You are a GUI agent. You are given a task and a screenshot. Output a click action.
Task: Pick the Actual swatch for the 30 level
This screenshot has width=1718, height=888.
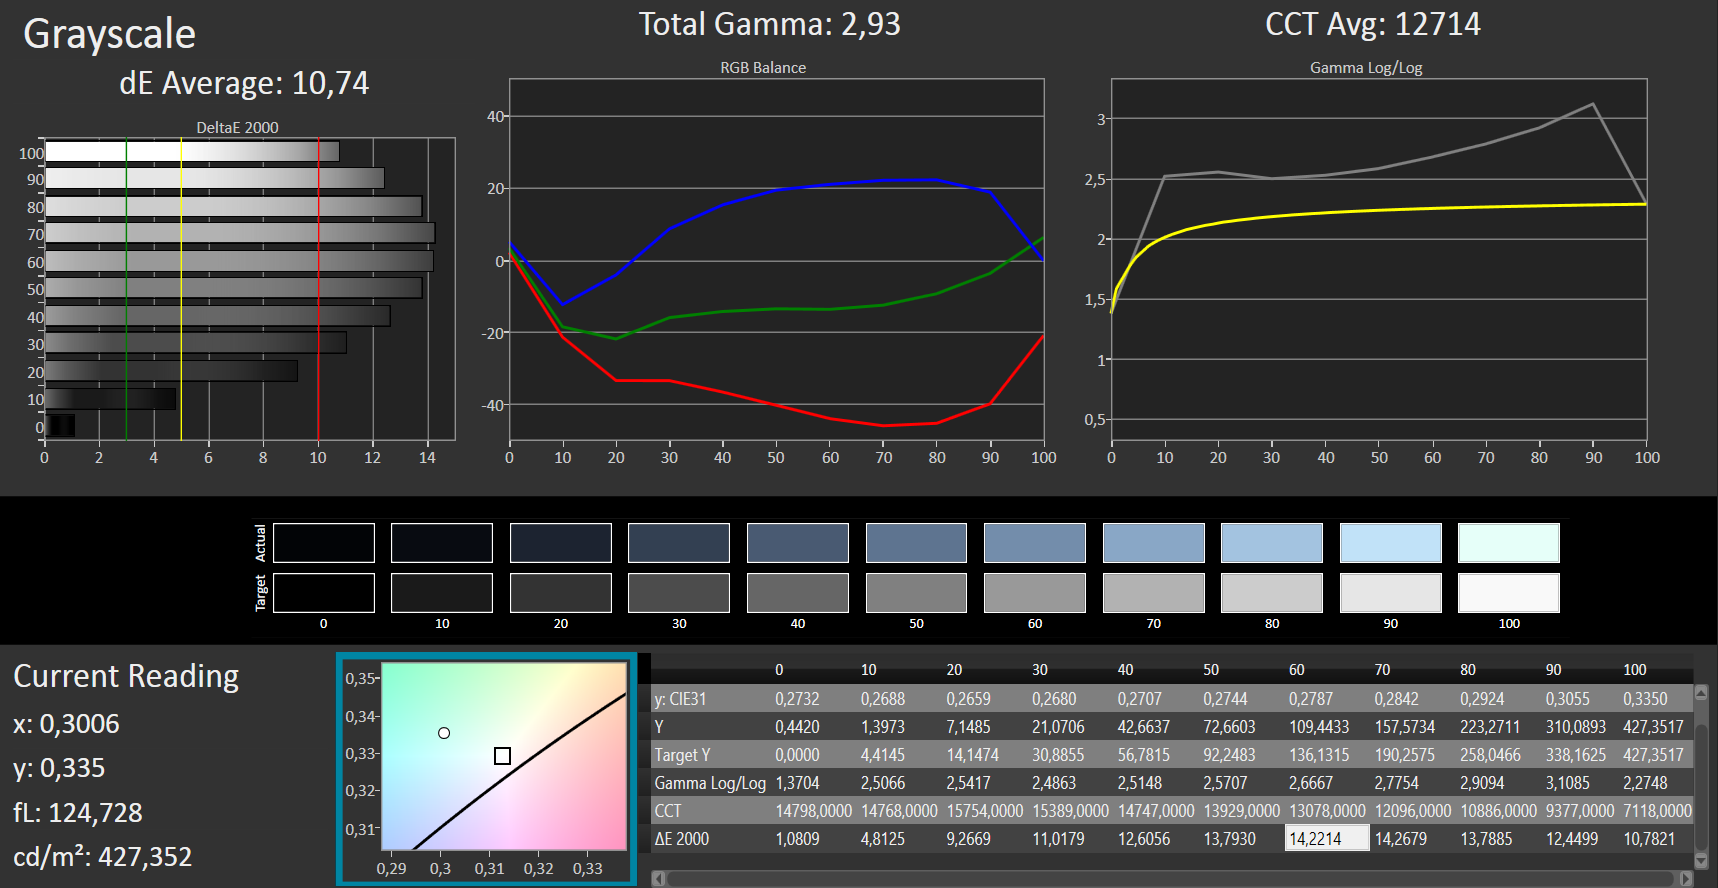(679, 543)
